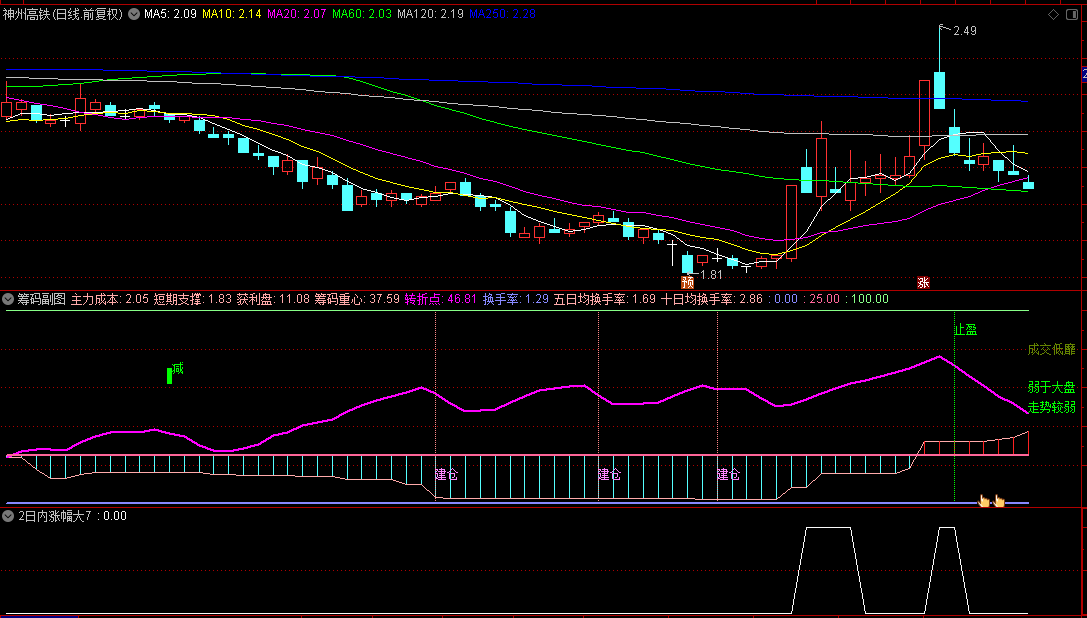This screenshot has width=1087, height=618.
Task: Open the 2日内涨幅大7 indicator arrow
Action: 8,516
